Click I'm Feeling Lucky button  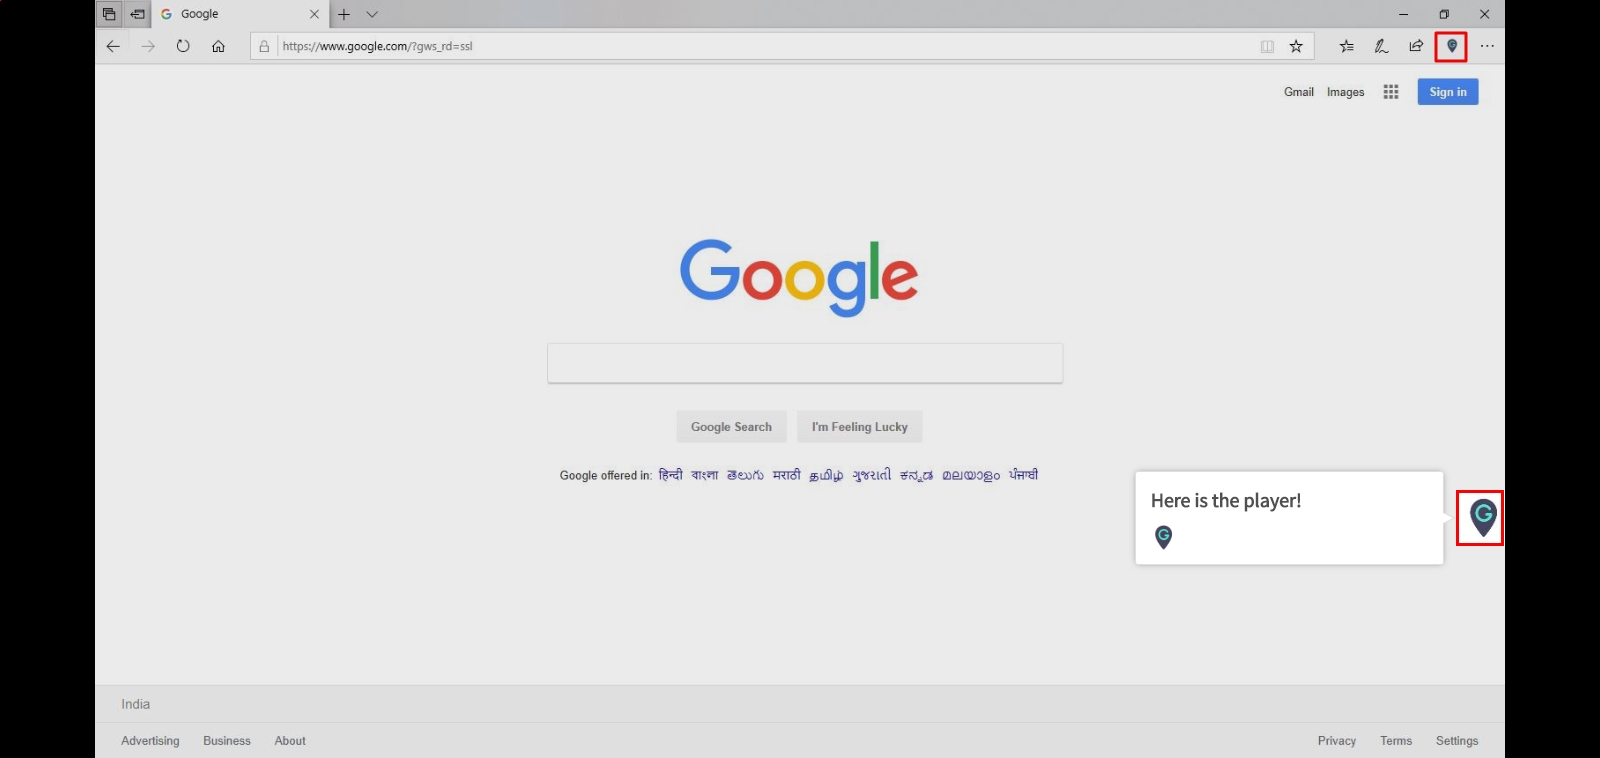pos(860,427)
